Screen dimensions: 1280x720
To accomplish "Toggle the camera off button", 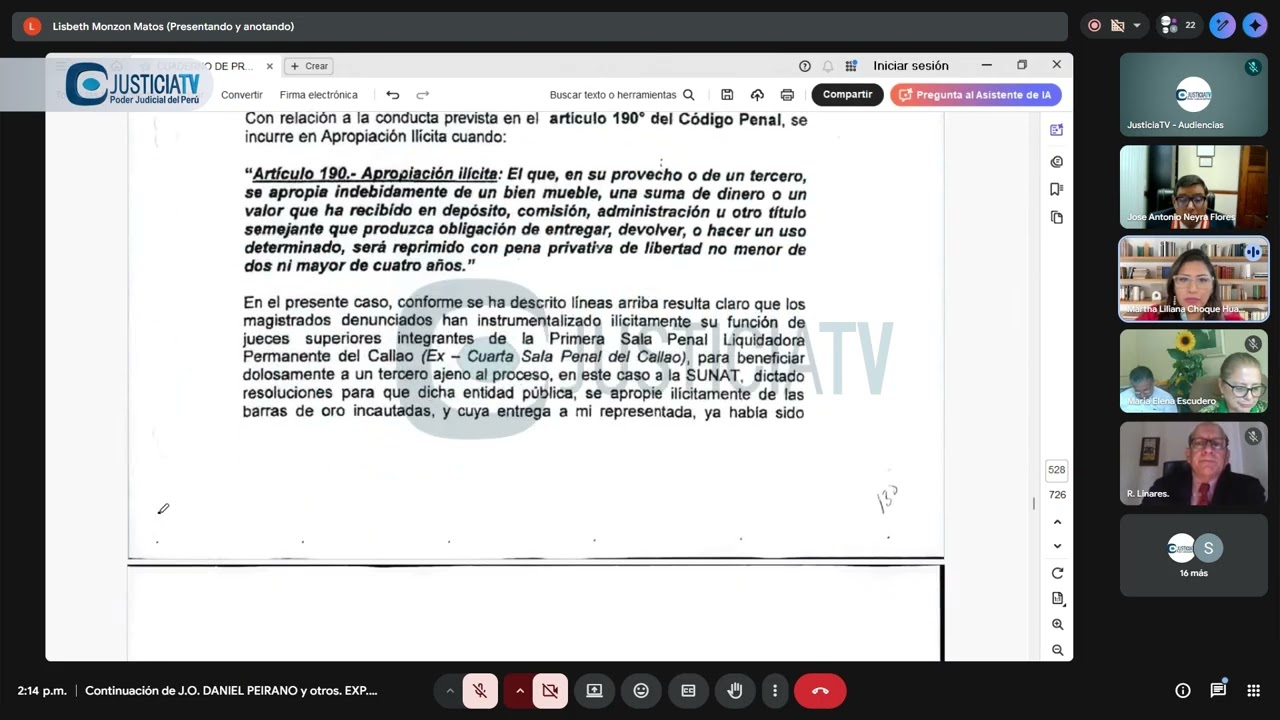I will (550, 690).
